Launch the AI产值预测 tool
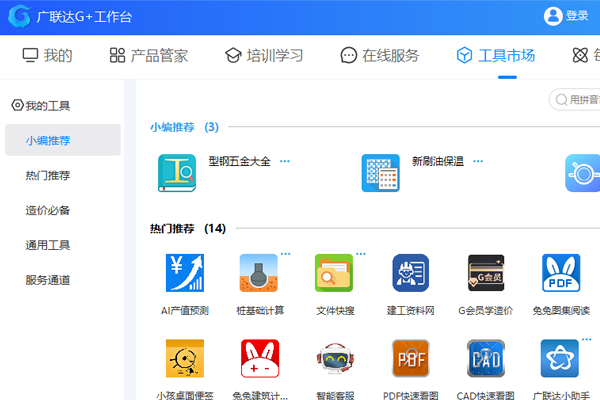The width and height of the screenshot is (600, 400). 184,273
